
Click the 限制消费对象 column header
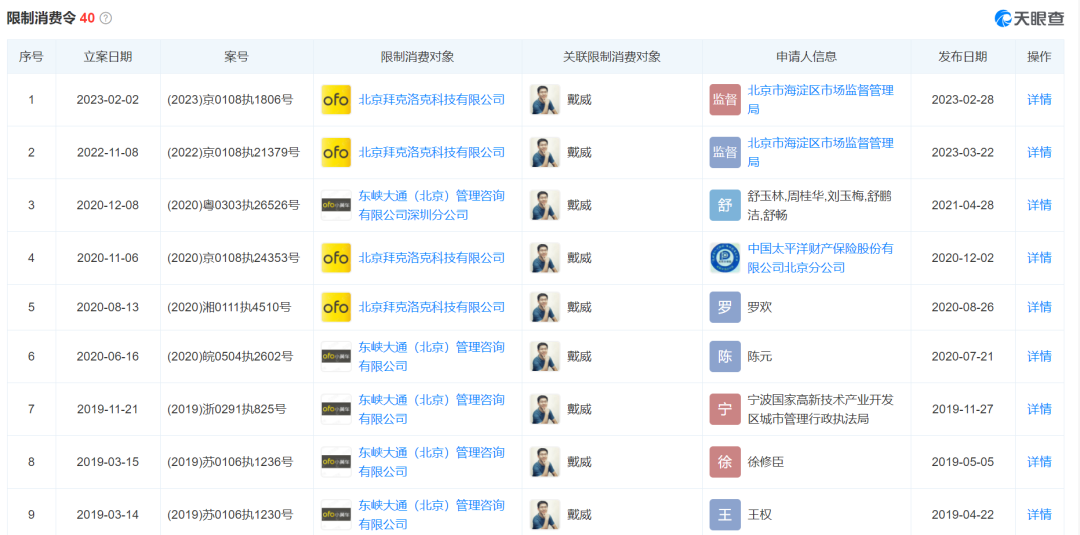[417, 57]
